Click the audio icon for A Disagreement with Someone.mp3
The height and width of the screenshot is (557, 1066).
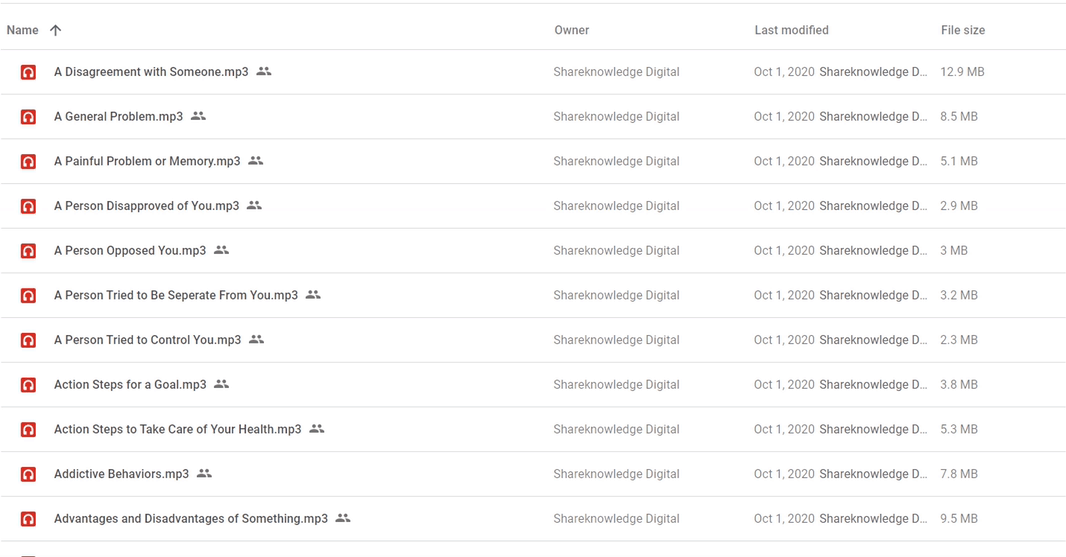(x=28, y=72)
